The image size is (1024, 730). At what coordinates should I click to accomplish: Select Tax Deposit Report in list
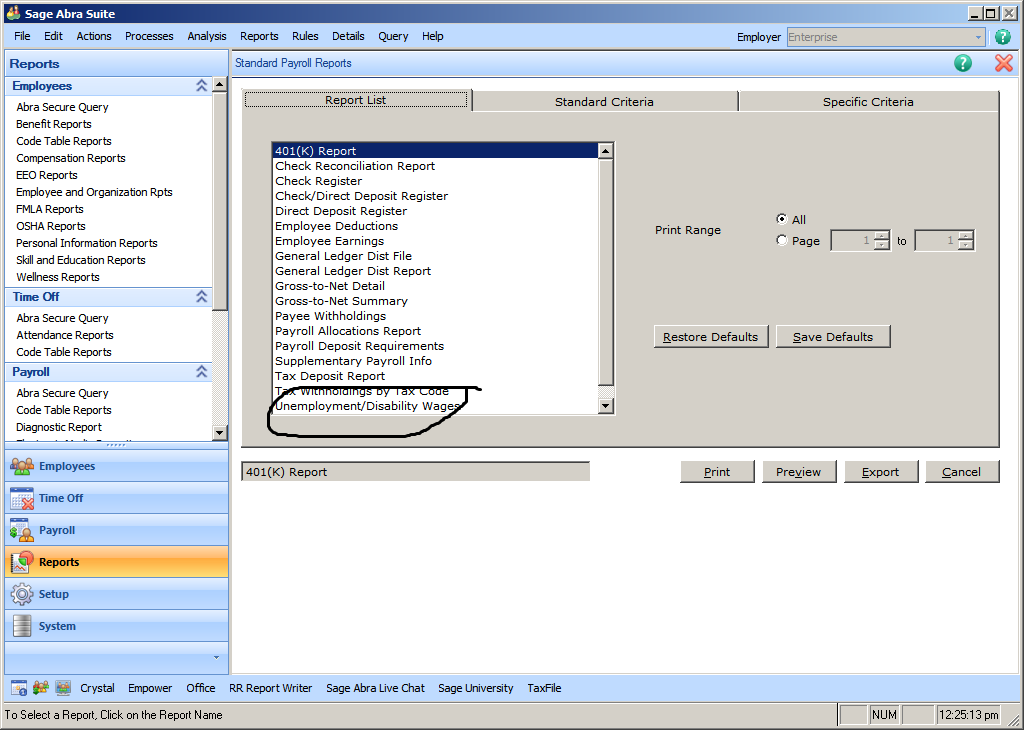(x=435, y=376)
